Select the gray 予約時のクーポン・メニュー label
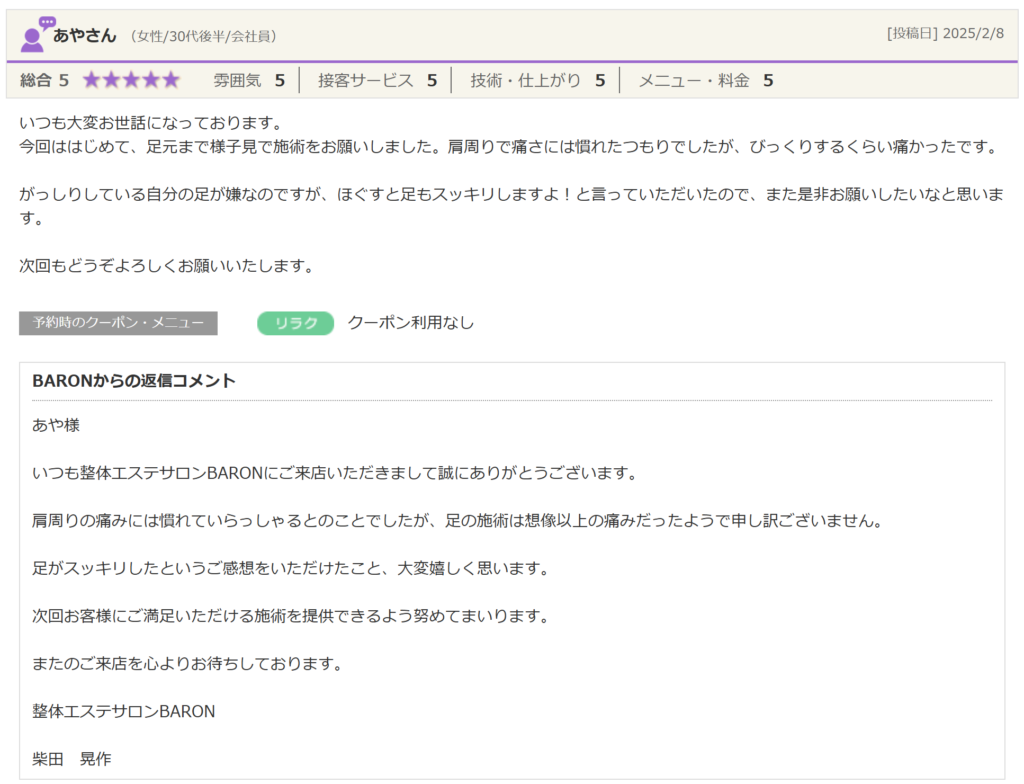 [118, 323]
